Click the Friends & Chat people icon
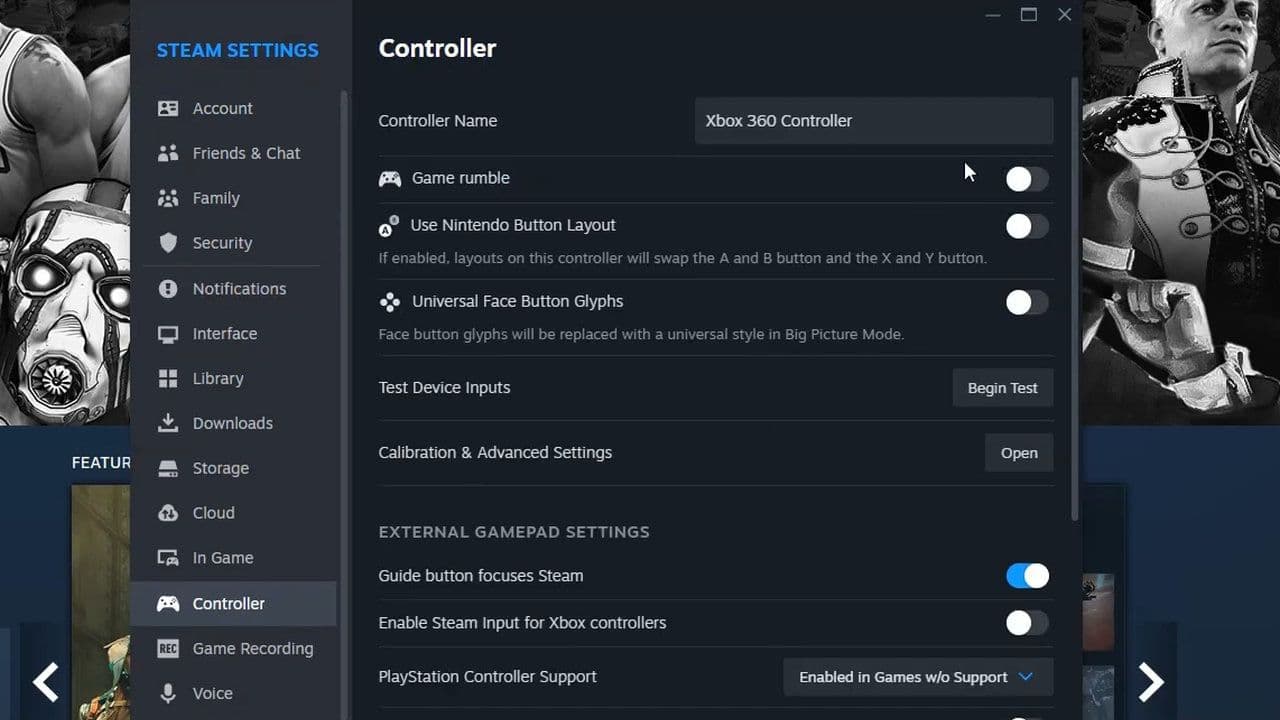Viewport: 1280px width, 720px height. tap(168, 153)
